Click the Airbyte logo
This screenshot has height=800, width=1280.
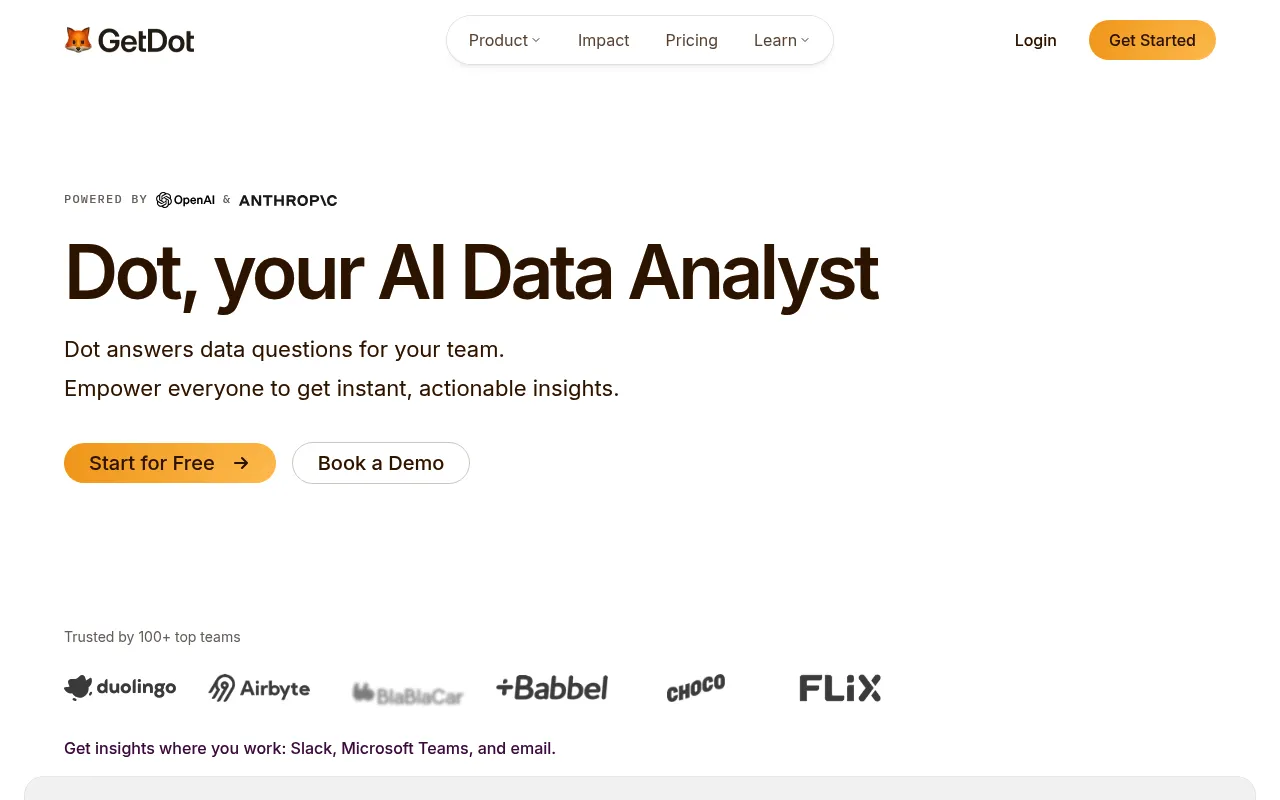pos(259,688)
